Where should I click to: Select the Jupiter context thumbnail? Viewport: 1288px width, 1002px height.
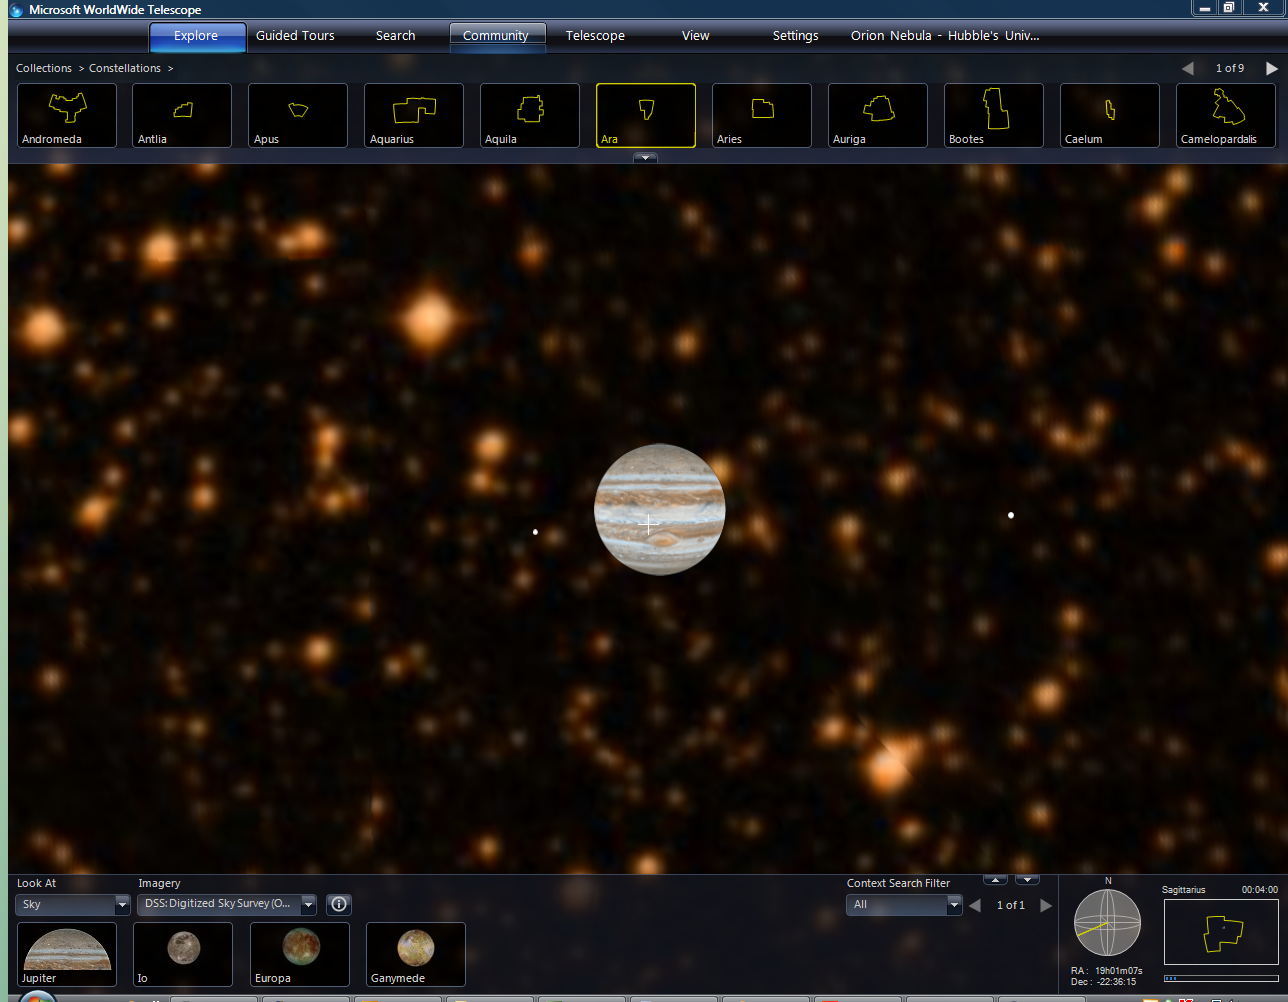67,954
